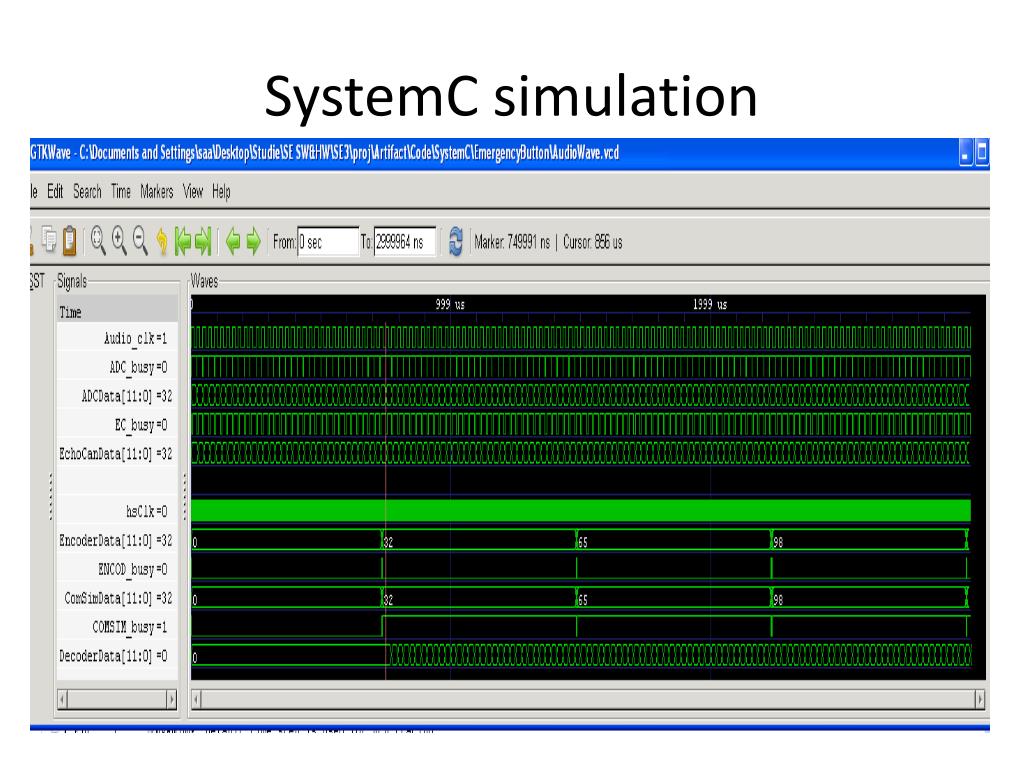Open the Edit menu
1024x768 pixels.
point(55,191)
